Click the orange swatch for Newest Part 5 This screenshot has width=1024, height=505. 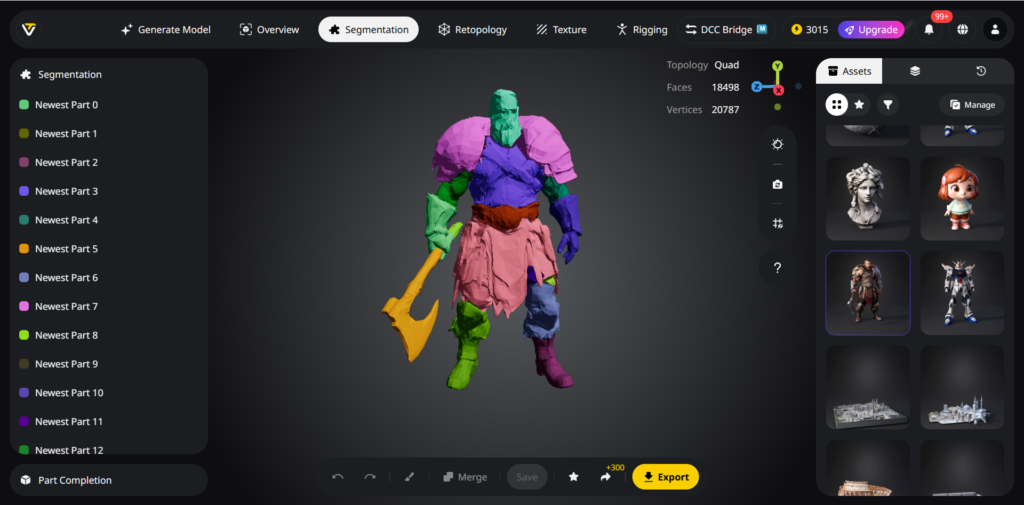(x=24, y=249)
